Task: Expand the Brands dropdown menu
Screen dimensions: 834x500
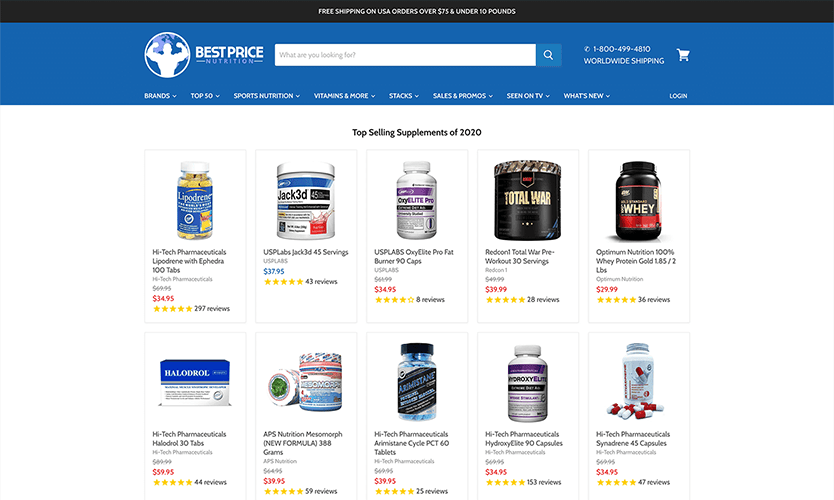Action: tap(160, 96)
